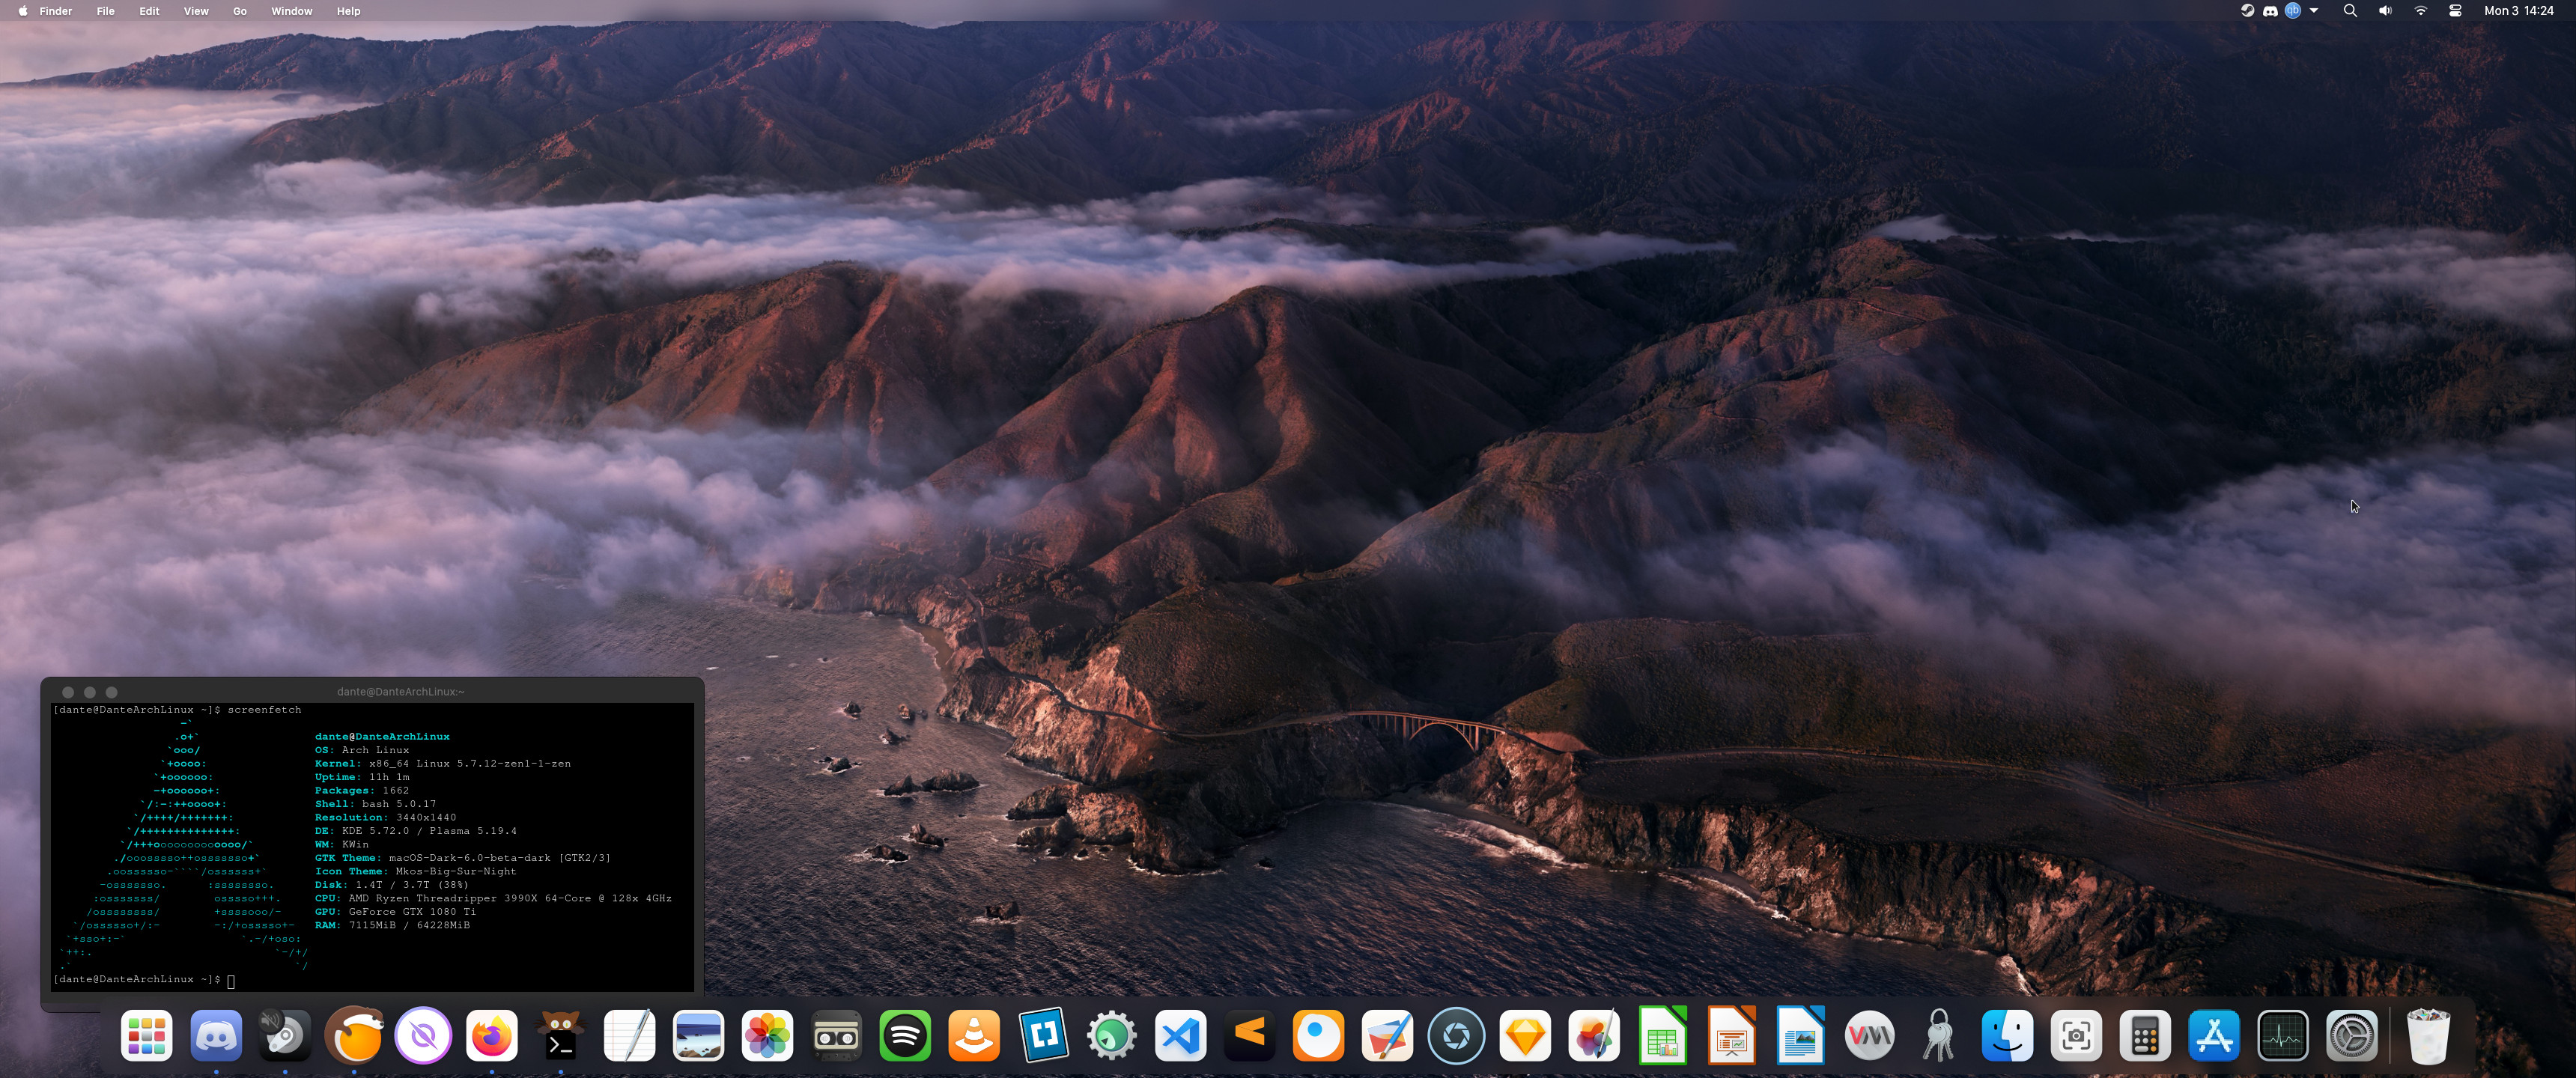Screen dimensions: 2576x1078
Task: Click the 'Icon Theme: Mkos-Big-Sur-Night' line
Action: coord(416,871)
